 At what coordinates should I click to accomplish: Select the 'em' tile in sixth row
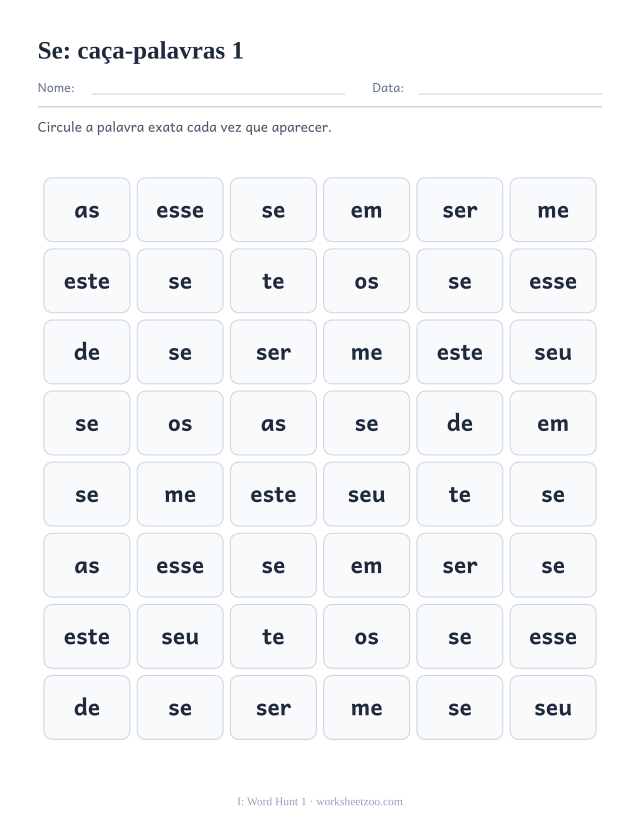(366, 565)
